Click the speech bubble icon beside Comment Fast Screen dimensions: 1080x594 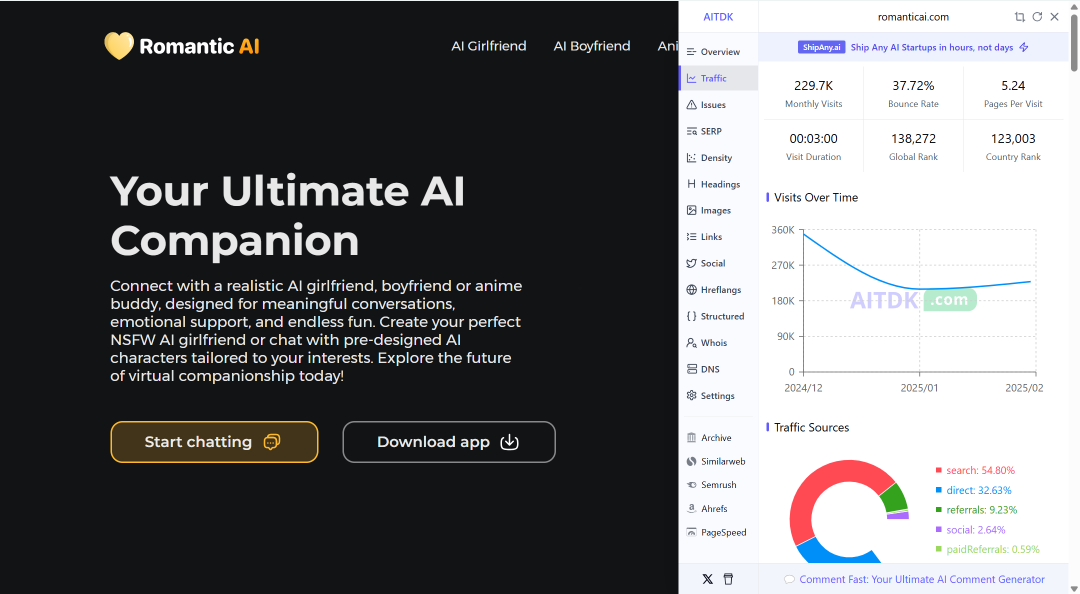point(789,580)
